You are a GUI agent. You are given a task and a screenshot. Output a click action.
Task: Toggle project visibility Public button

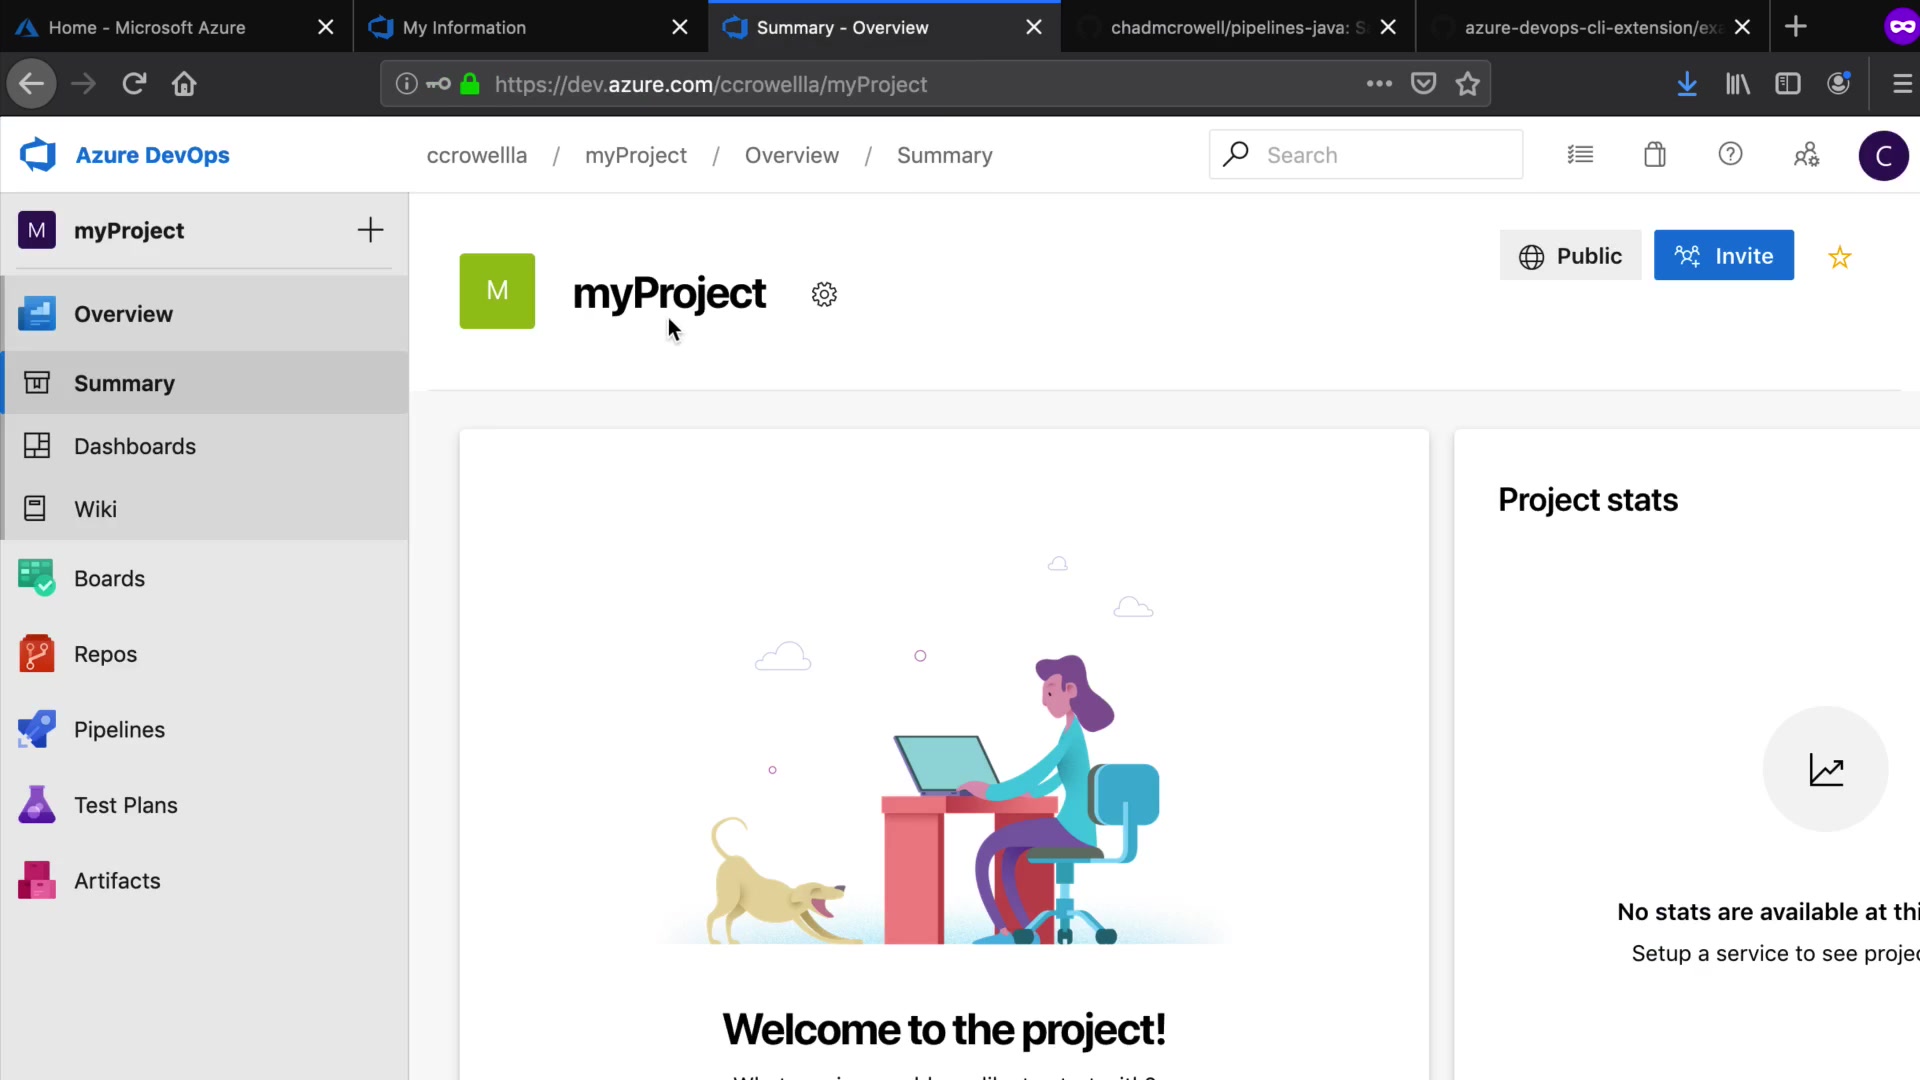click(x=1570, y=256)
